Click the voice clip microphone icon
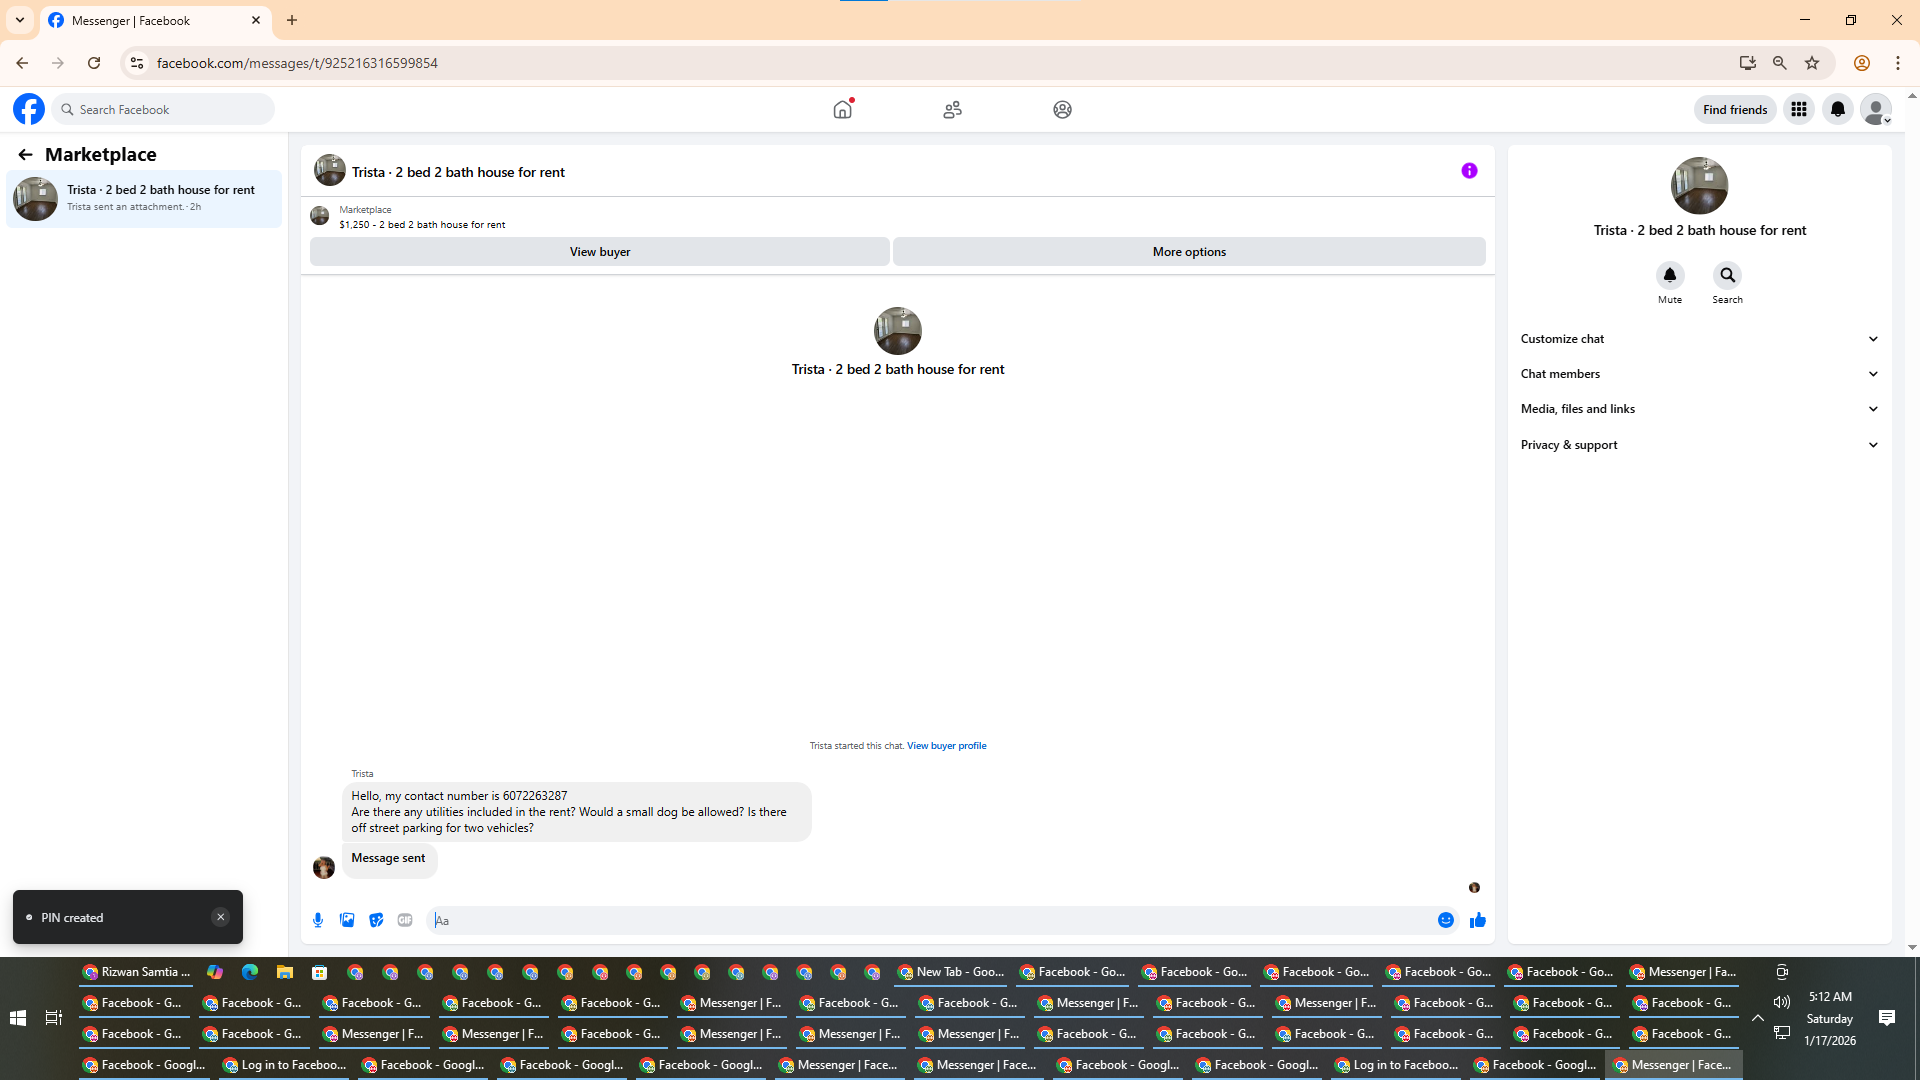 318,920
